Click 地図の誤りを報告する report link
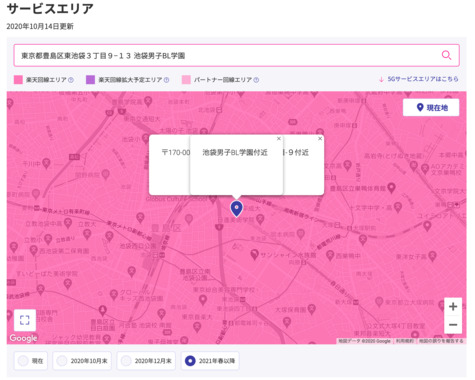This screenshot has width=475, height=380. [441, 341]
